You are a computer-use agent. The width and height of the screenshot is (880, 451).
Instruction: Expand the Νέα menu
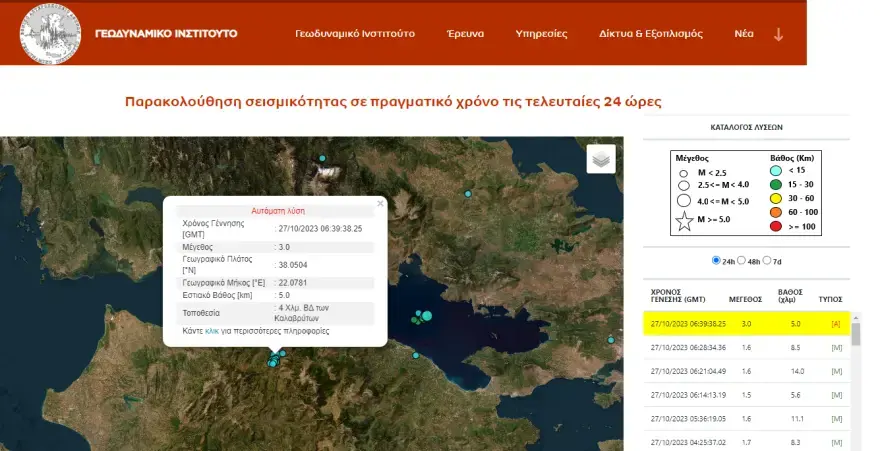click(743, 33)
